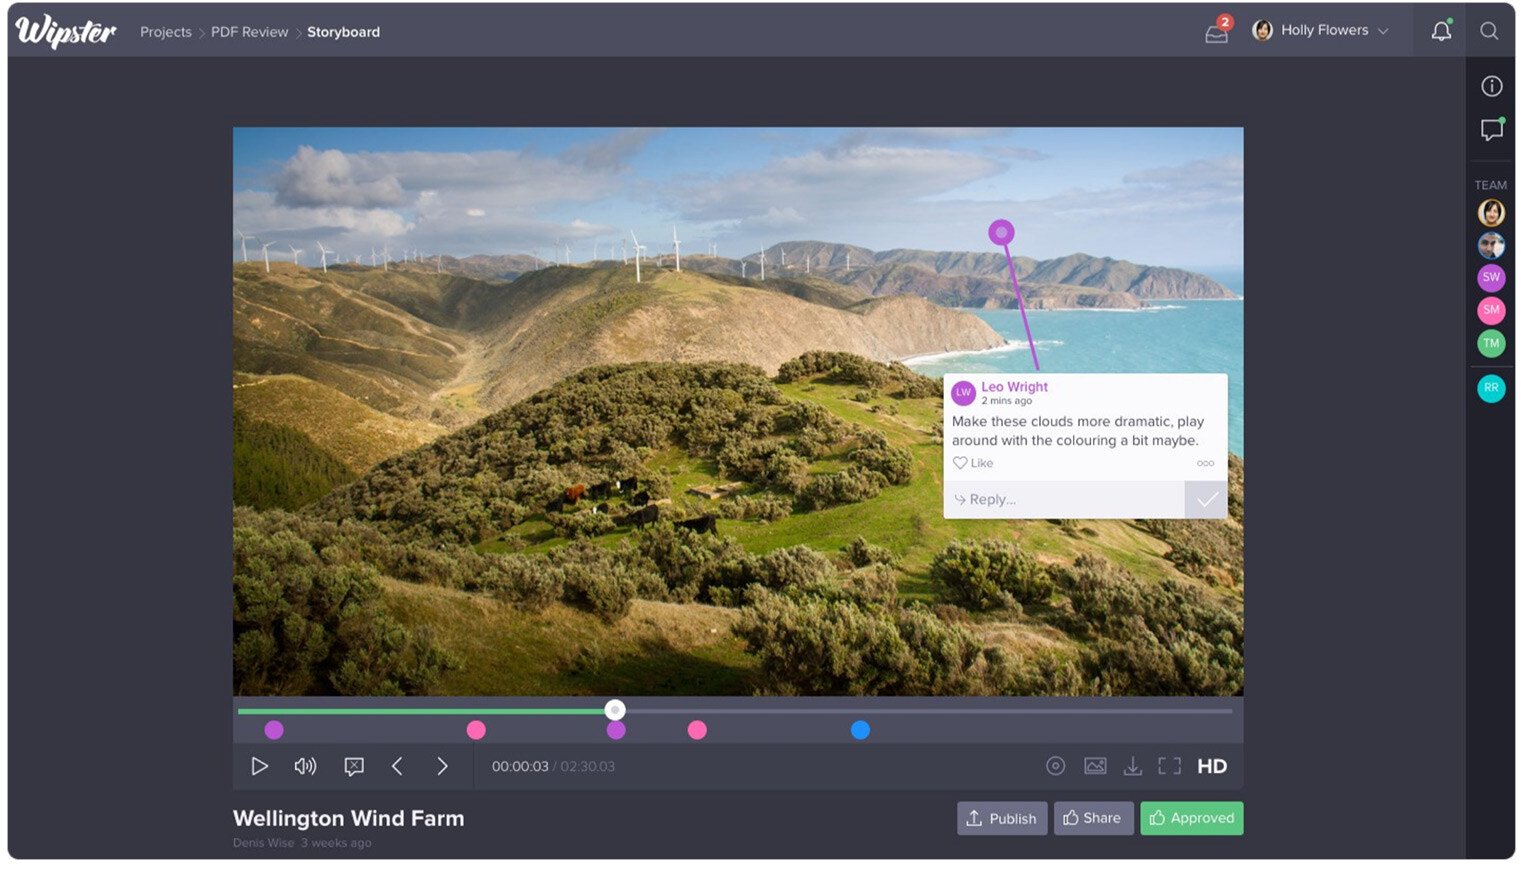Open the search magnifier in the top bar
The height and width of the screenshot is (873, 1521).
(1489, 31)
